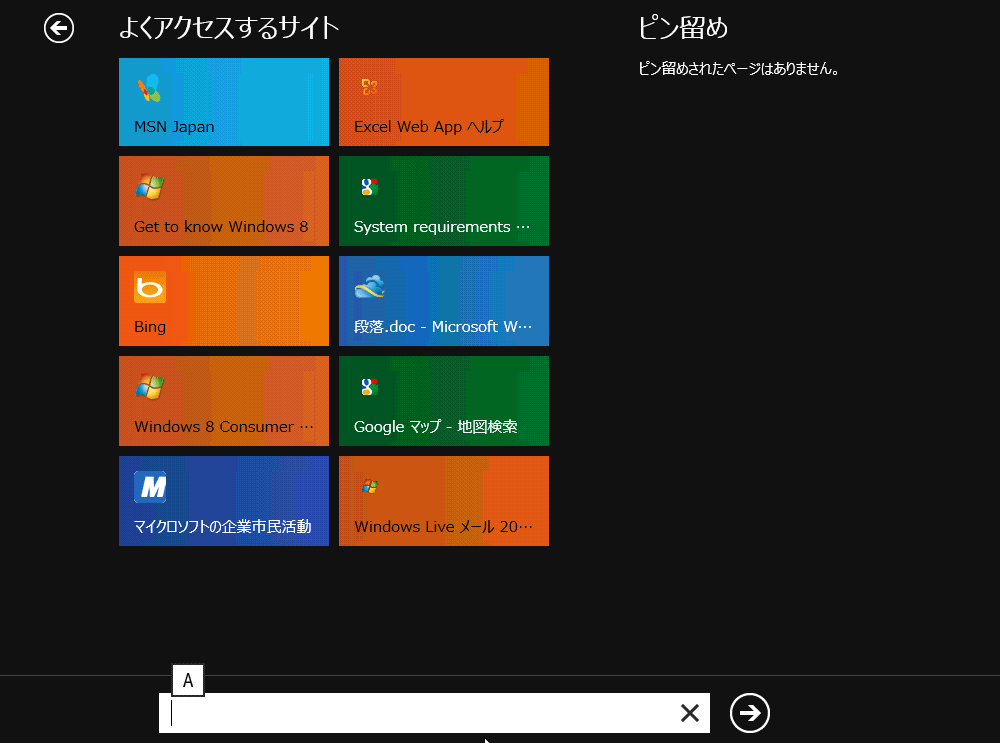This screenshot has width=1000, height=743.
Task: Open the 段落.doc Microsoft Word tile
Action: pyautogui.click(x=444, y=301)
